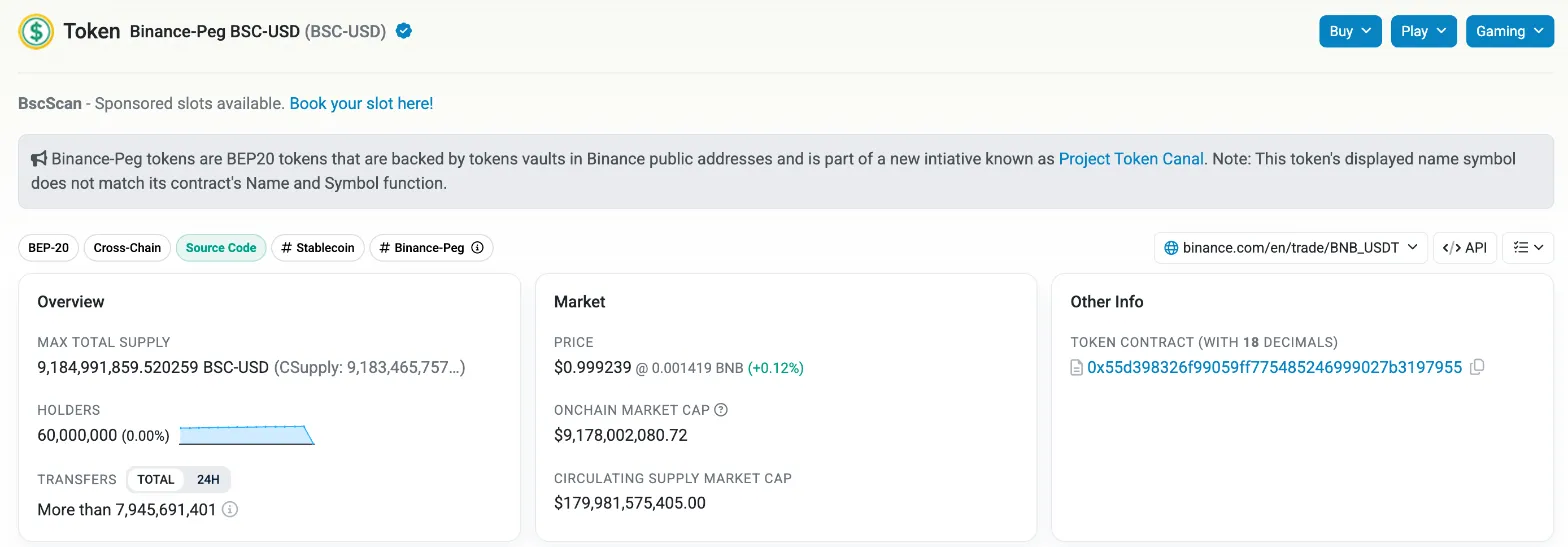1568x547 pixels.
Task: Click the Market card heading
Action: point(580,301)
